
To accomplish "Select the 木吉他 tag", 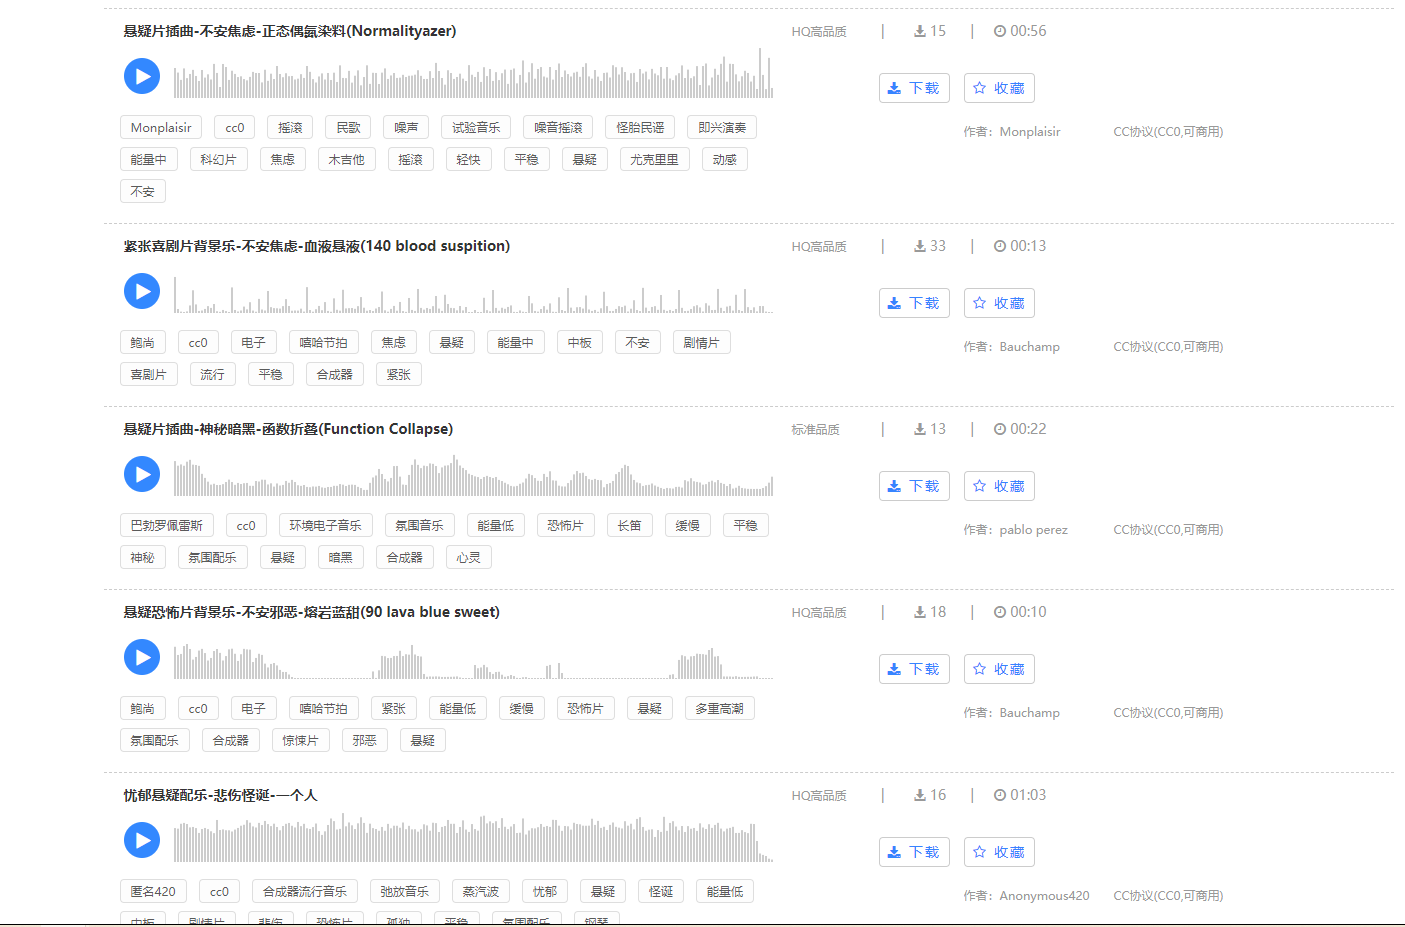I will [347, 159].
